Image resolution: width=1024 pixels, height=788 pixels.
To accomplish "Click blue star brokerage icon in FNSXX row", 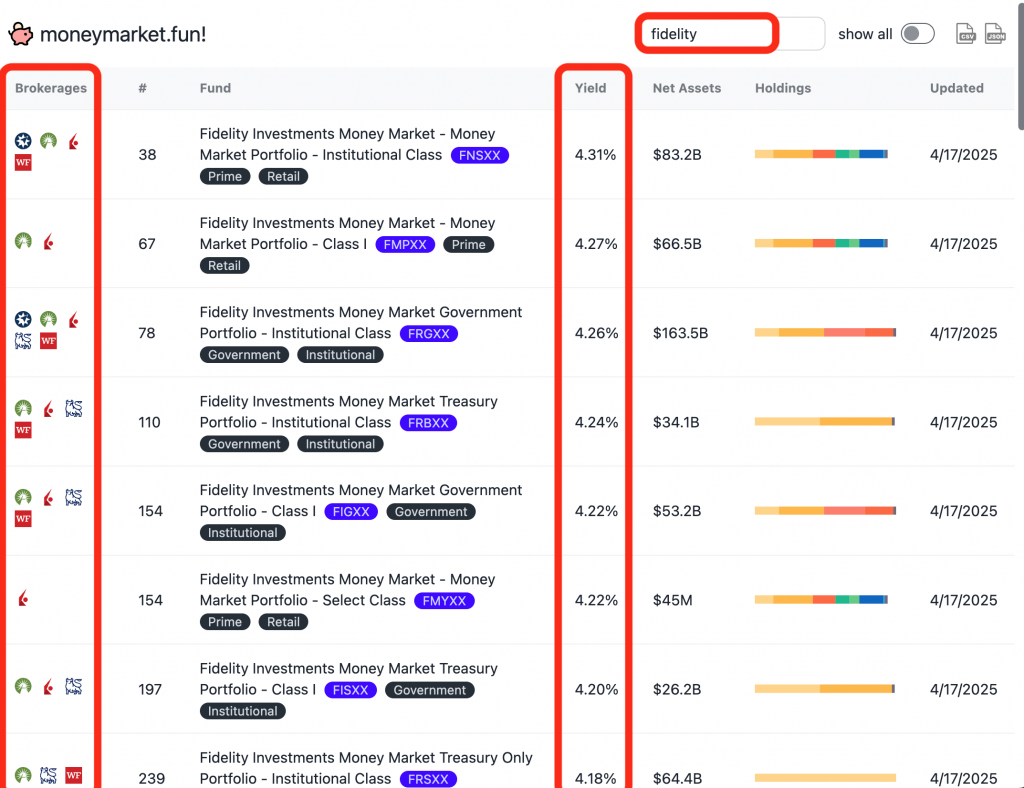I will point(23,141).
